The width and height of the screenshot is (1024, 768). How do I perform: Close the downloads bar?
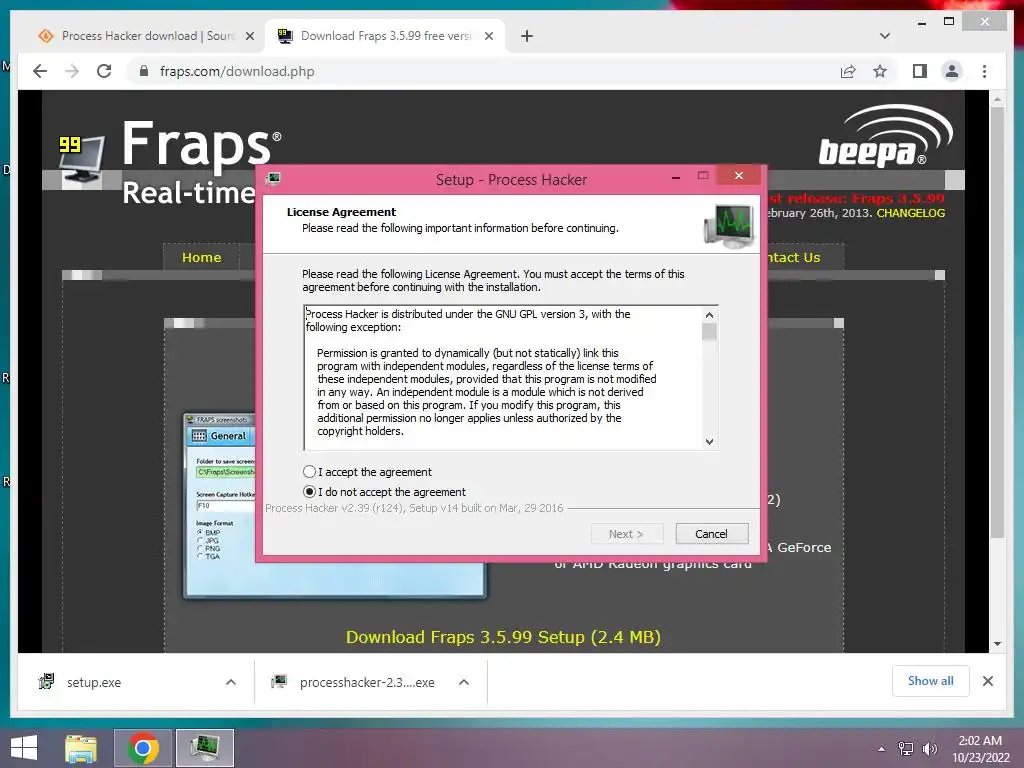(x=987, y=681)
